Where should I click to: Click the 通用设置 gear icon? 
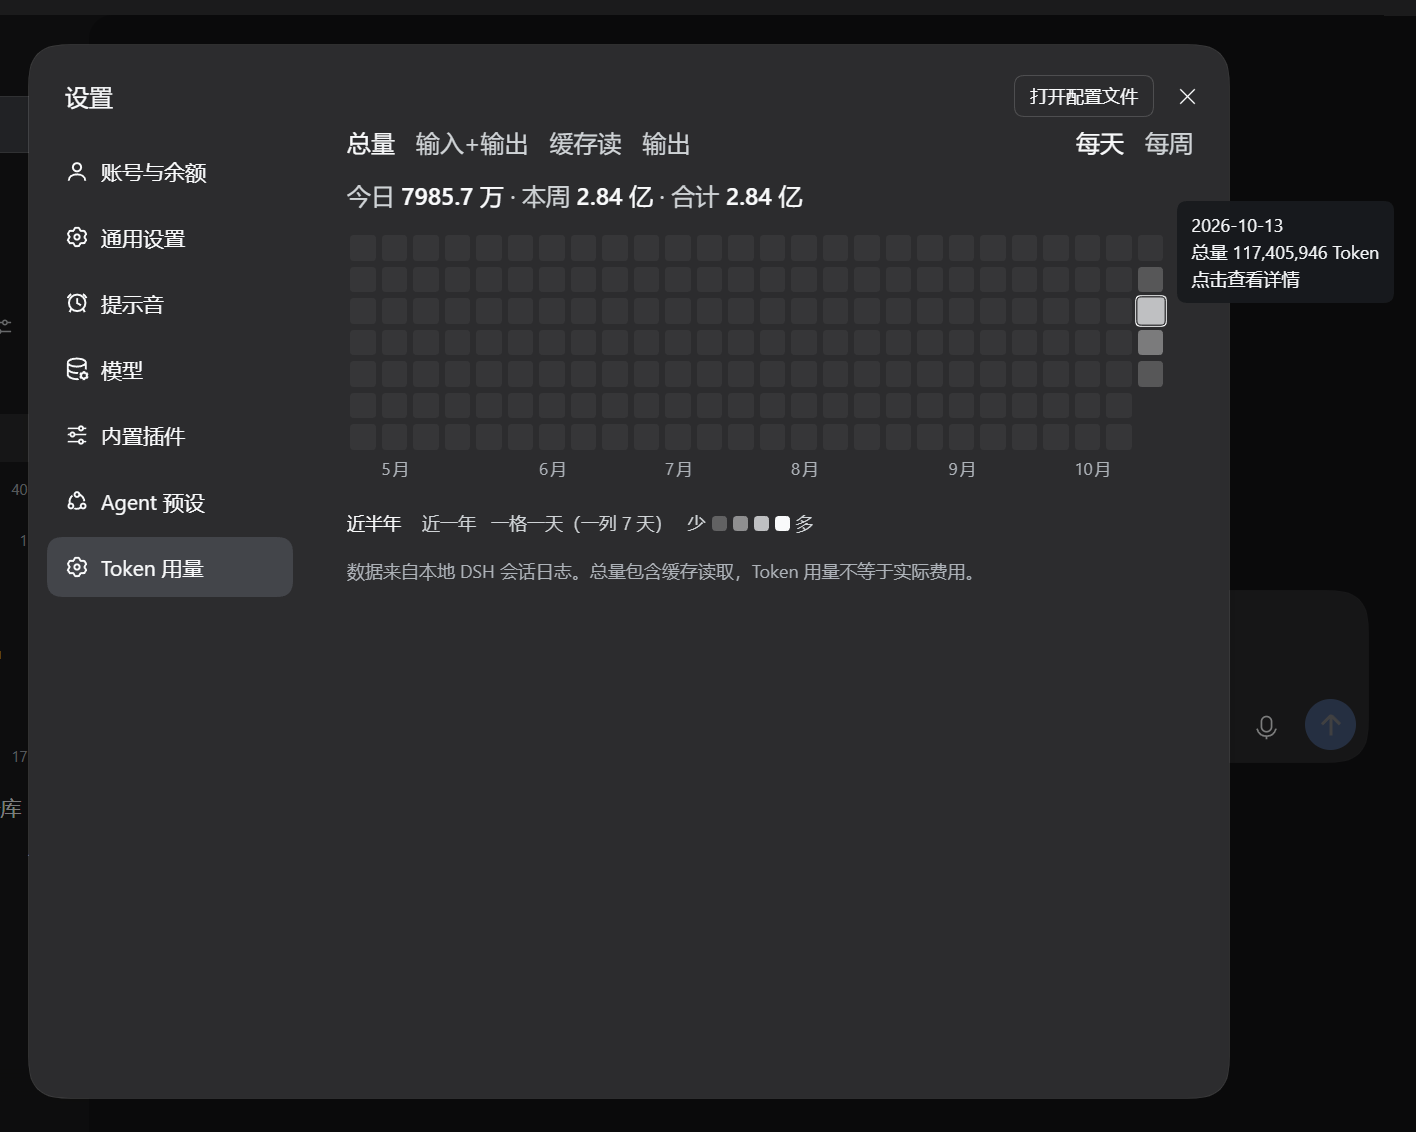(x=77, y=237)
